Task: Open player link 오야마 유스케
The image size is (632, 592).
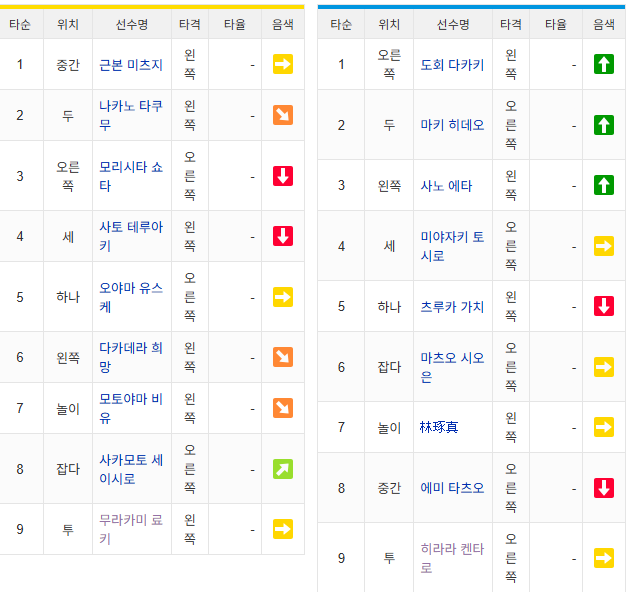Action: [131, 297]
